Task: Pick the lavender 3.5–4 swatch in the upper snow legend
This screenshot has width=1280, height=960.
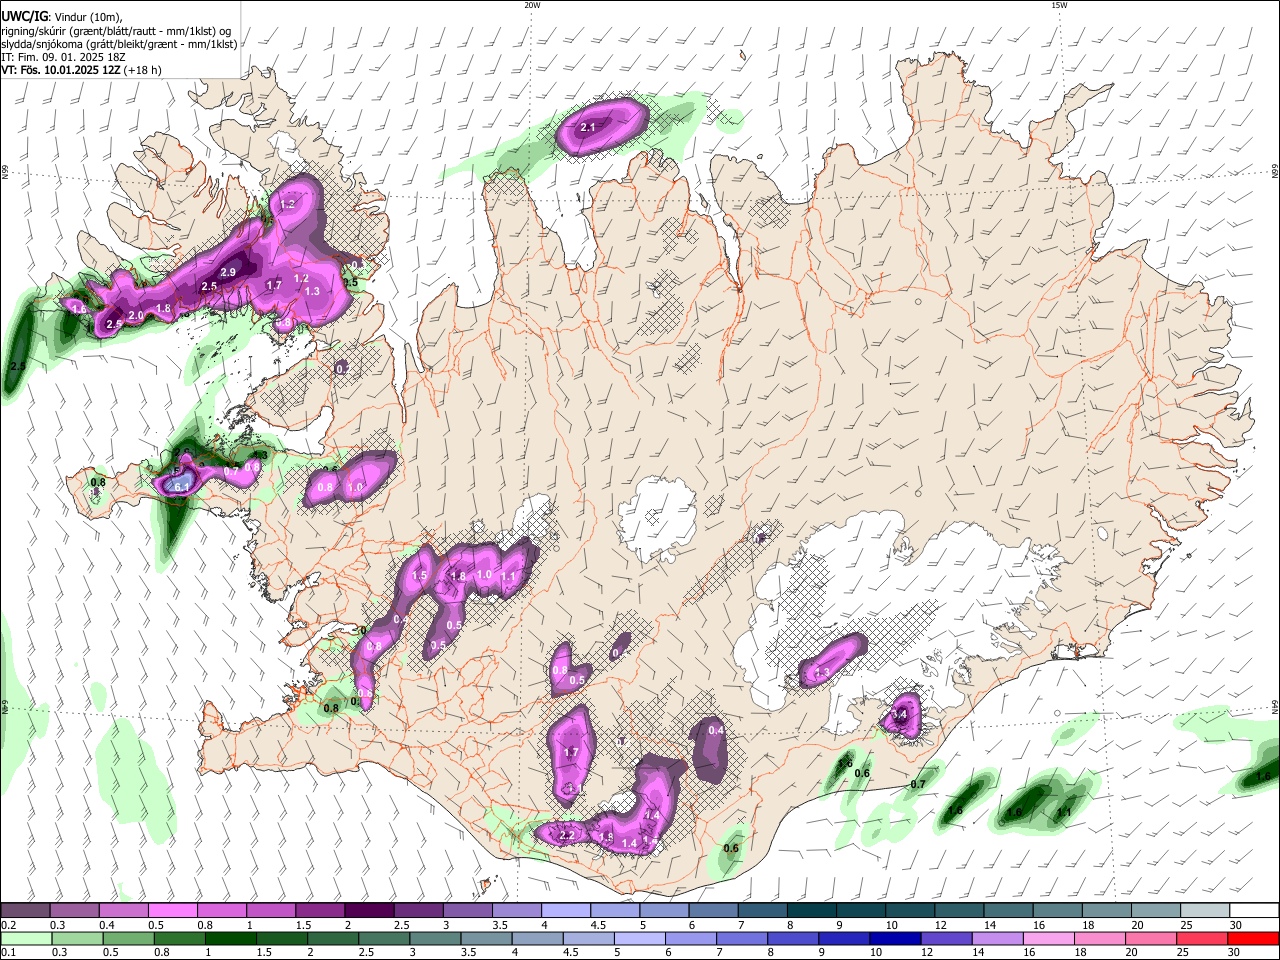Action: point(515,910)
